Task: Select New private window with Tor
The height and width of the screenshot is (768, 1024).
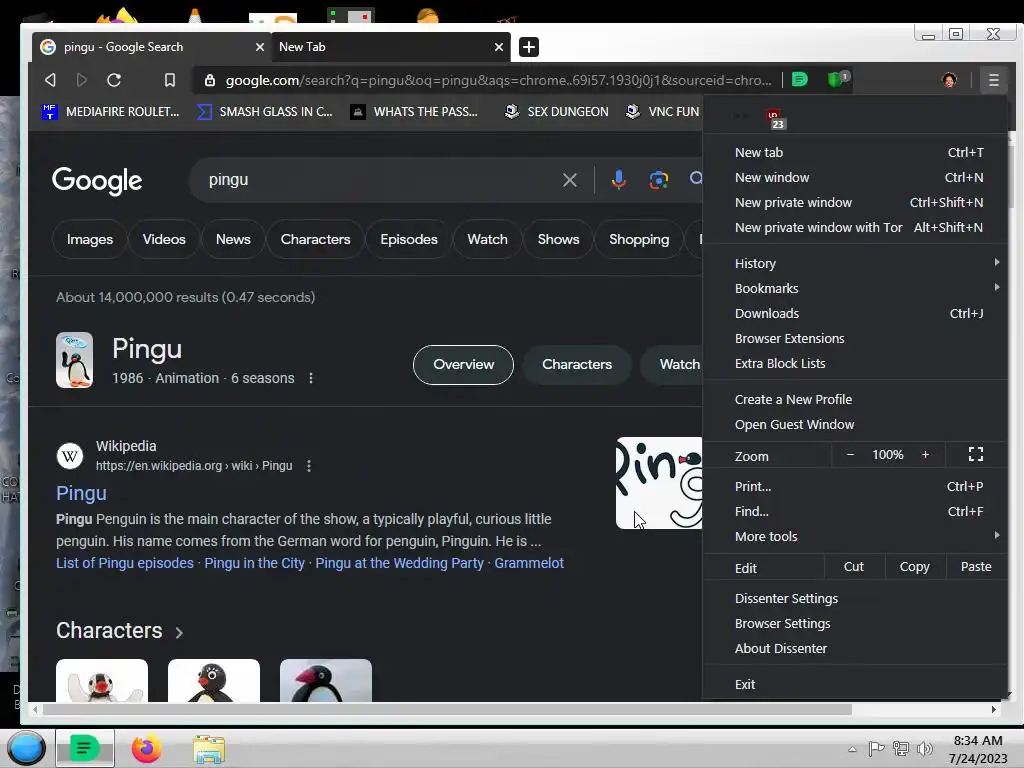Action: [x=856, y=227]
